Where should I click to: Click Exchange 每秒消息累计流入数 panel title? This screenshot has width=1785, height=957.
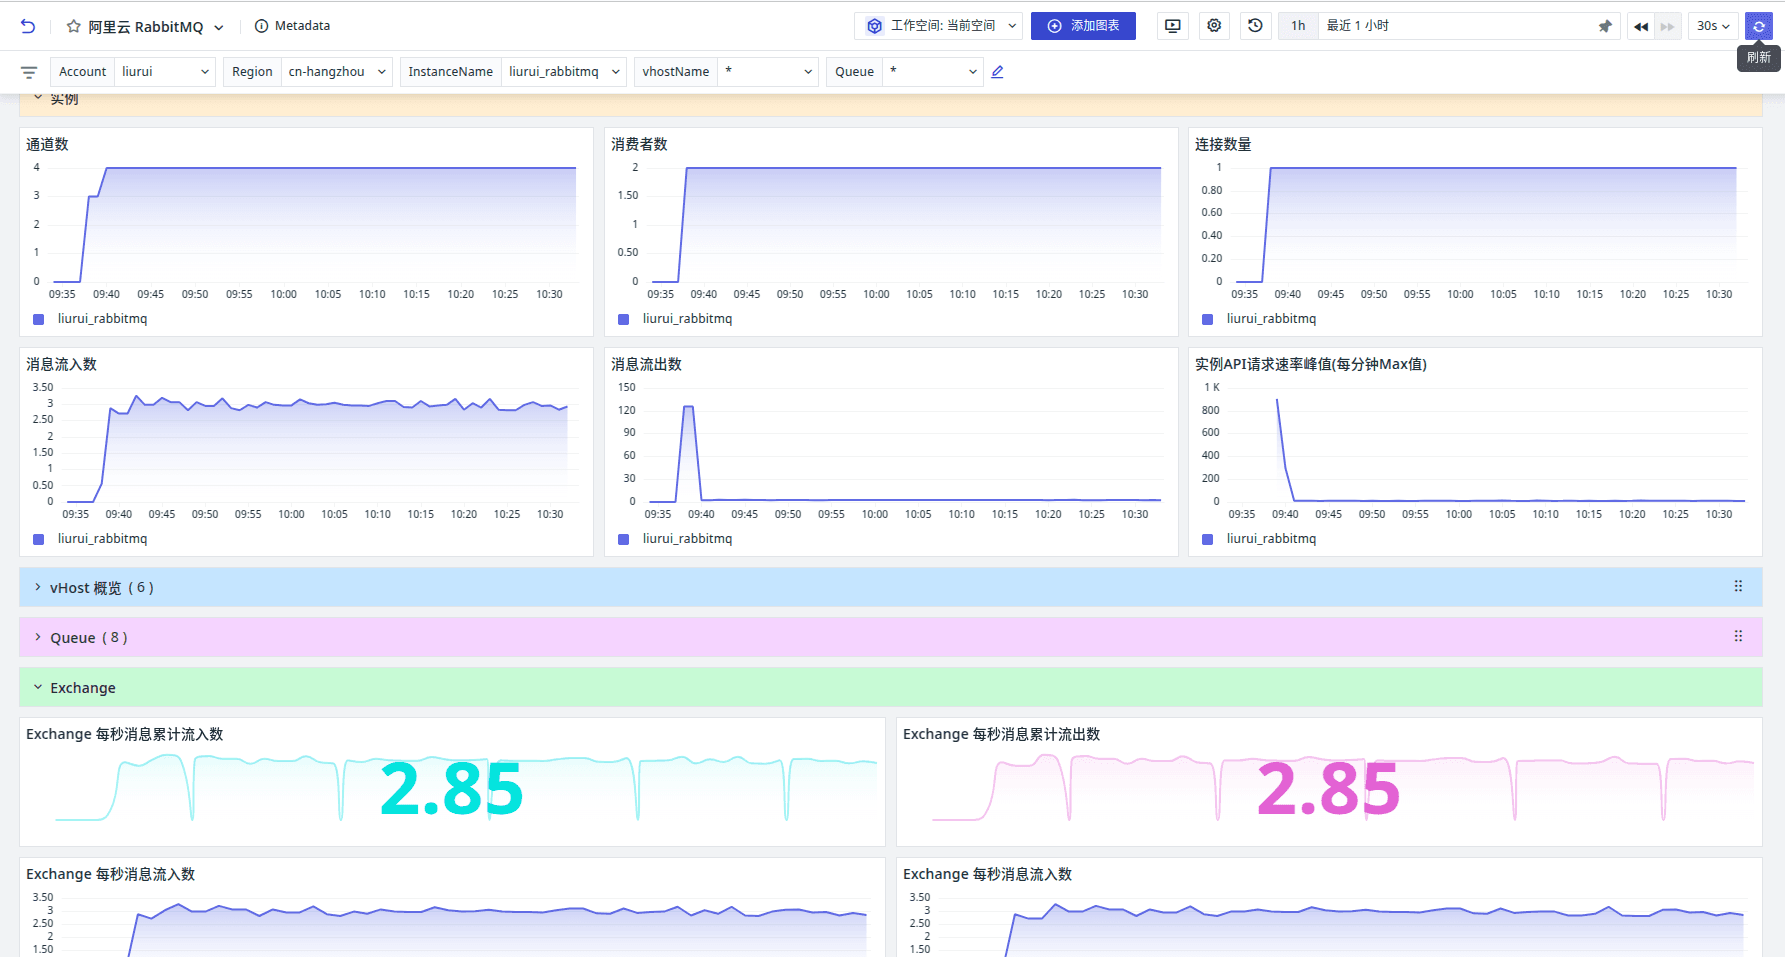pos(125,734)
